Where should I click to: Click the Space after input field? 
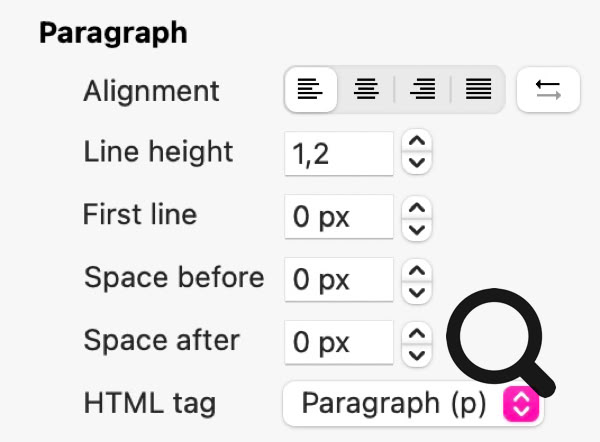point(339,343)
